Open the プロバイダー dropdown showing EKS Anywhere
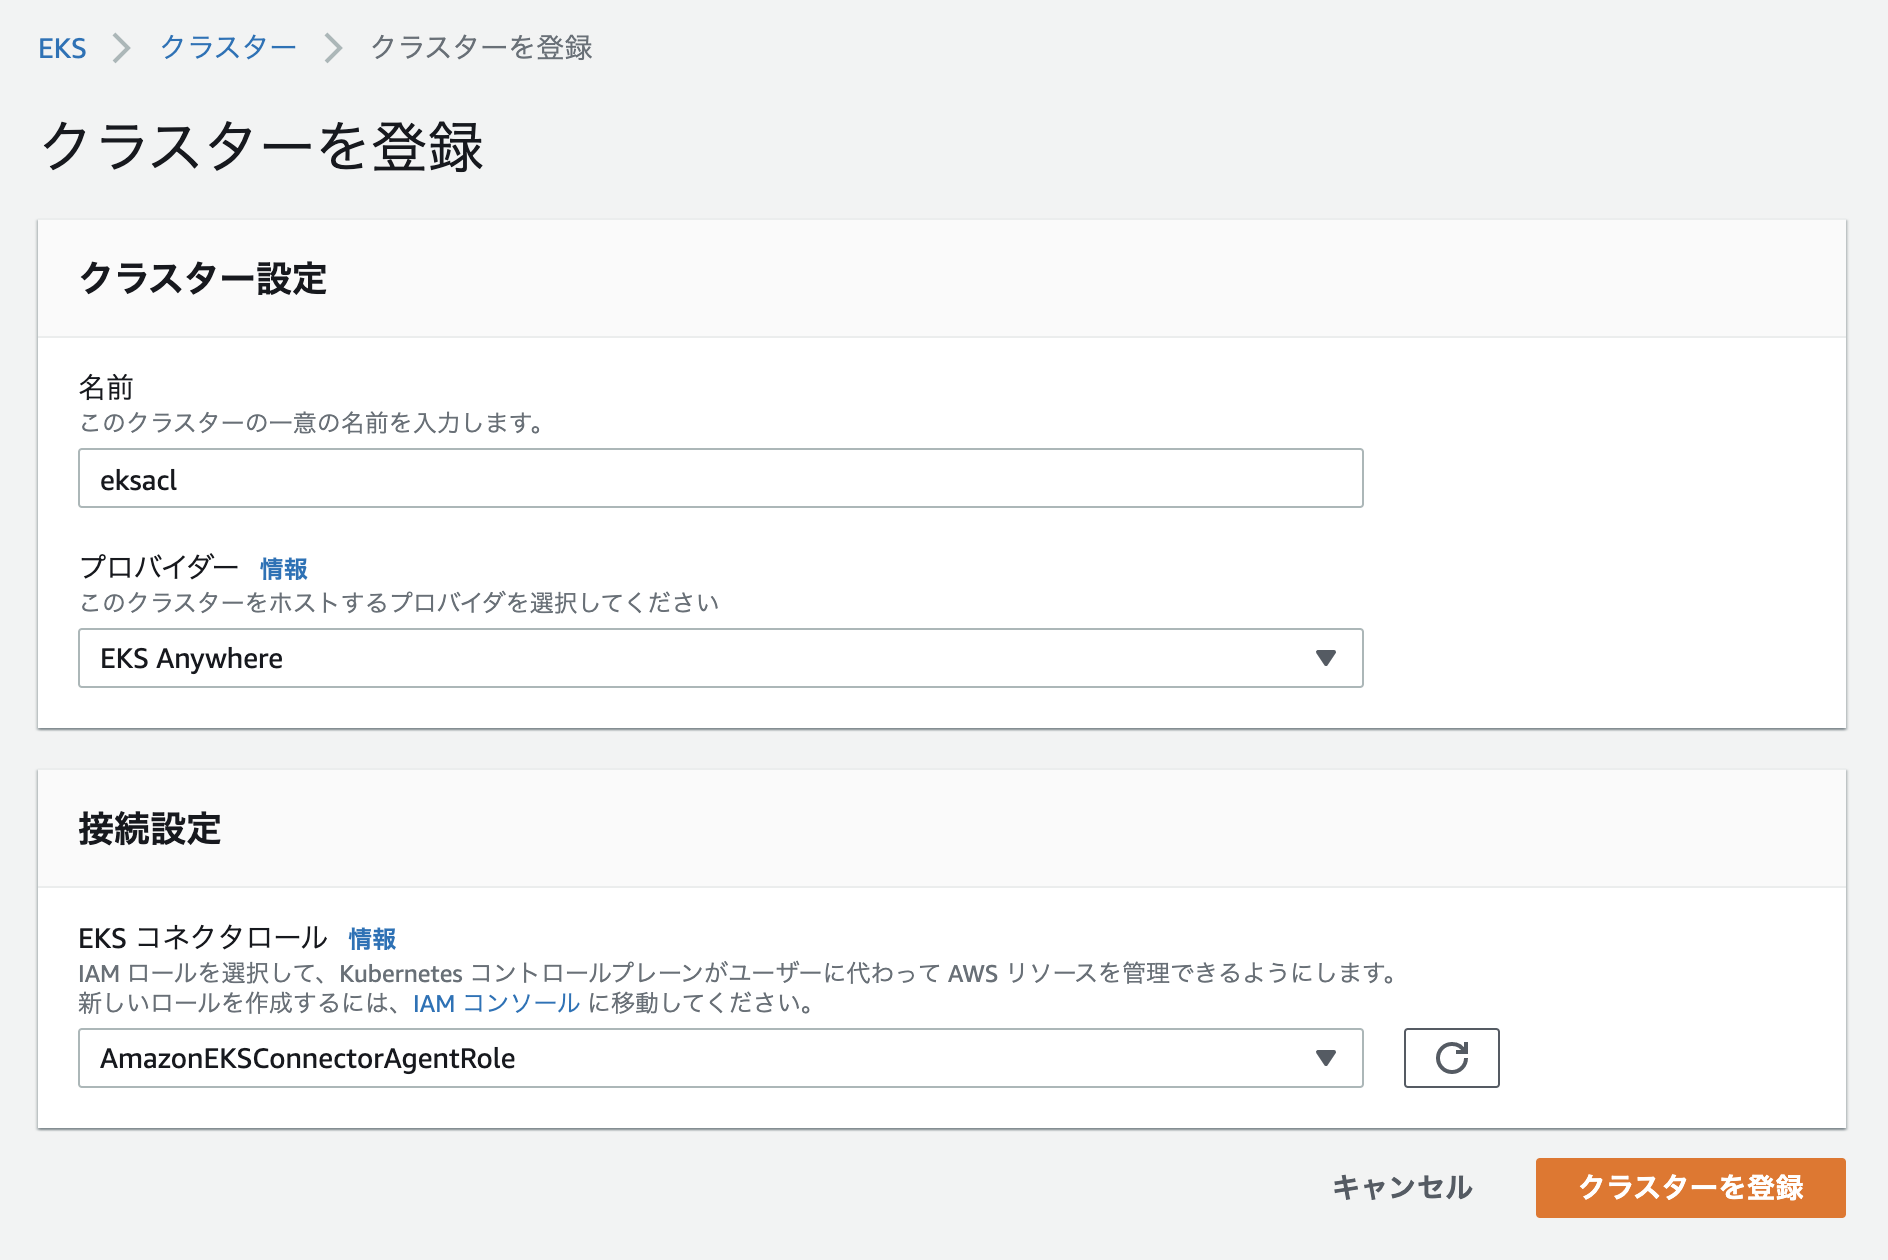This screenshot has height=1260, width=1888. [x=720, y=658]
